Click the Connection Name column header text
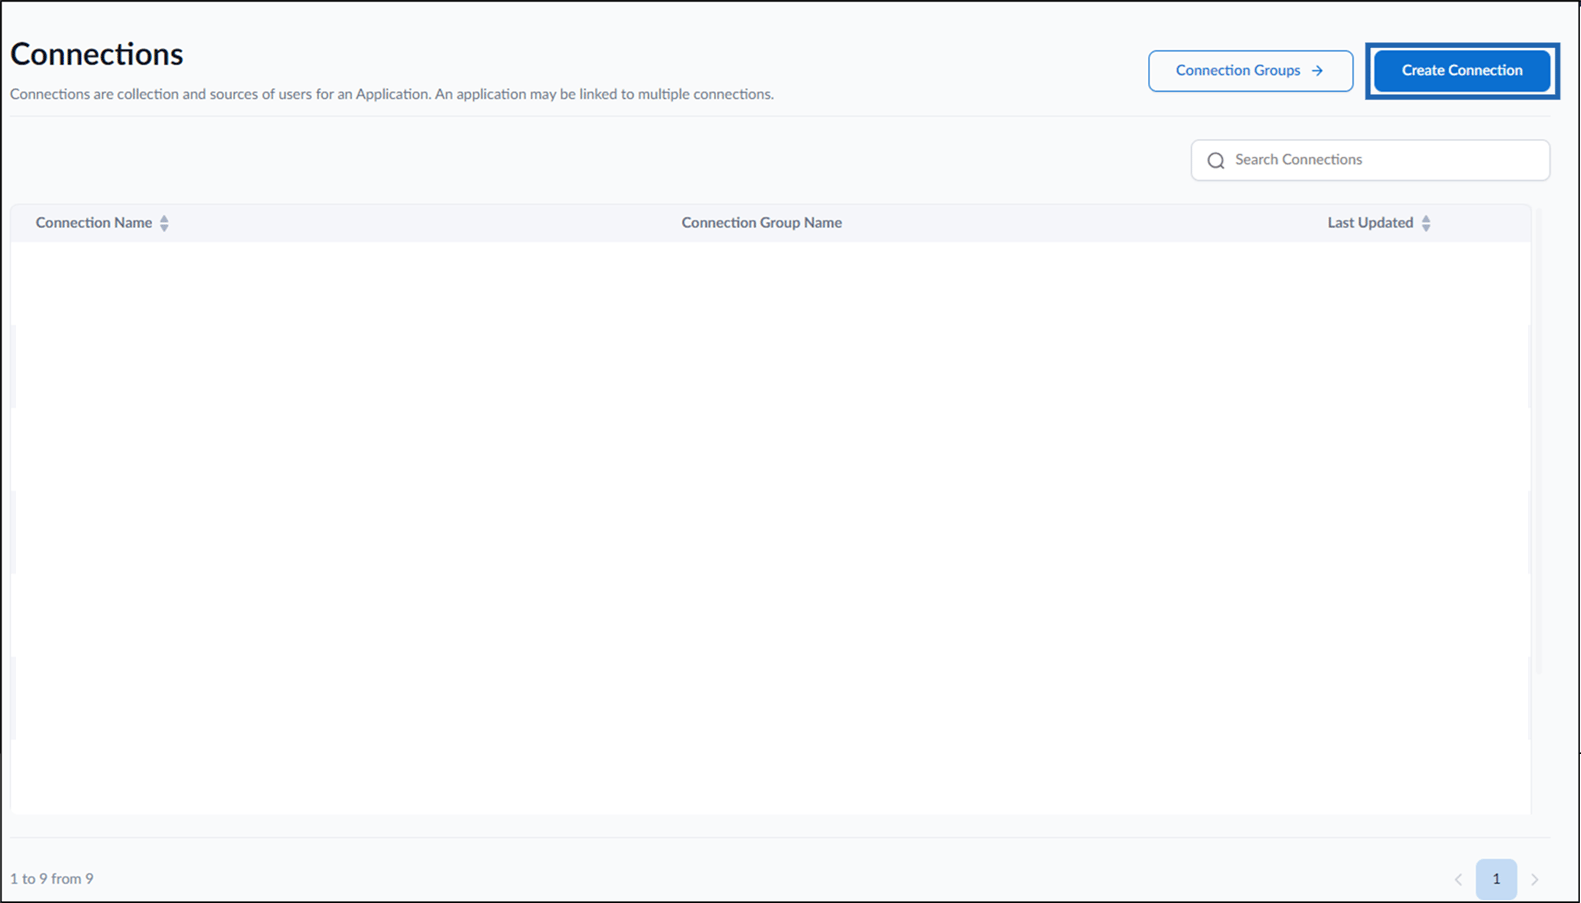Image resolution: width=1581 pixels, height=903 pixels. pyautogui.click(x=94, y=223)
